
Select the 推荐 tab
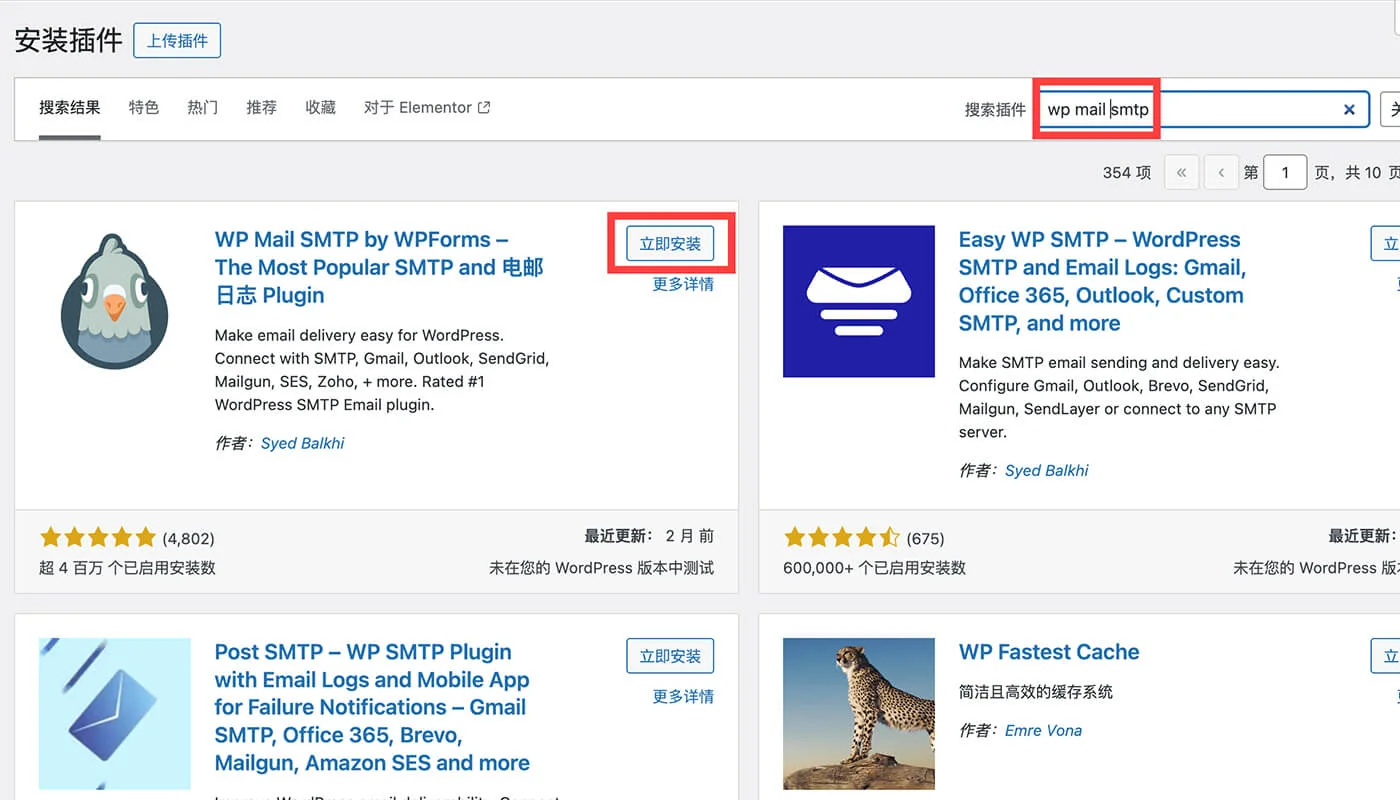(x=261, y=107)
